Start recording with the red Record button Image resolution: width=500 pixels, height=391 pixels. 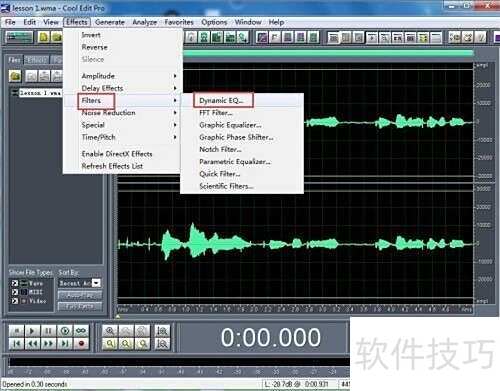pyautogui.click(x=81, y=343)
